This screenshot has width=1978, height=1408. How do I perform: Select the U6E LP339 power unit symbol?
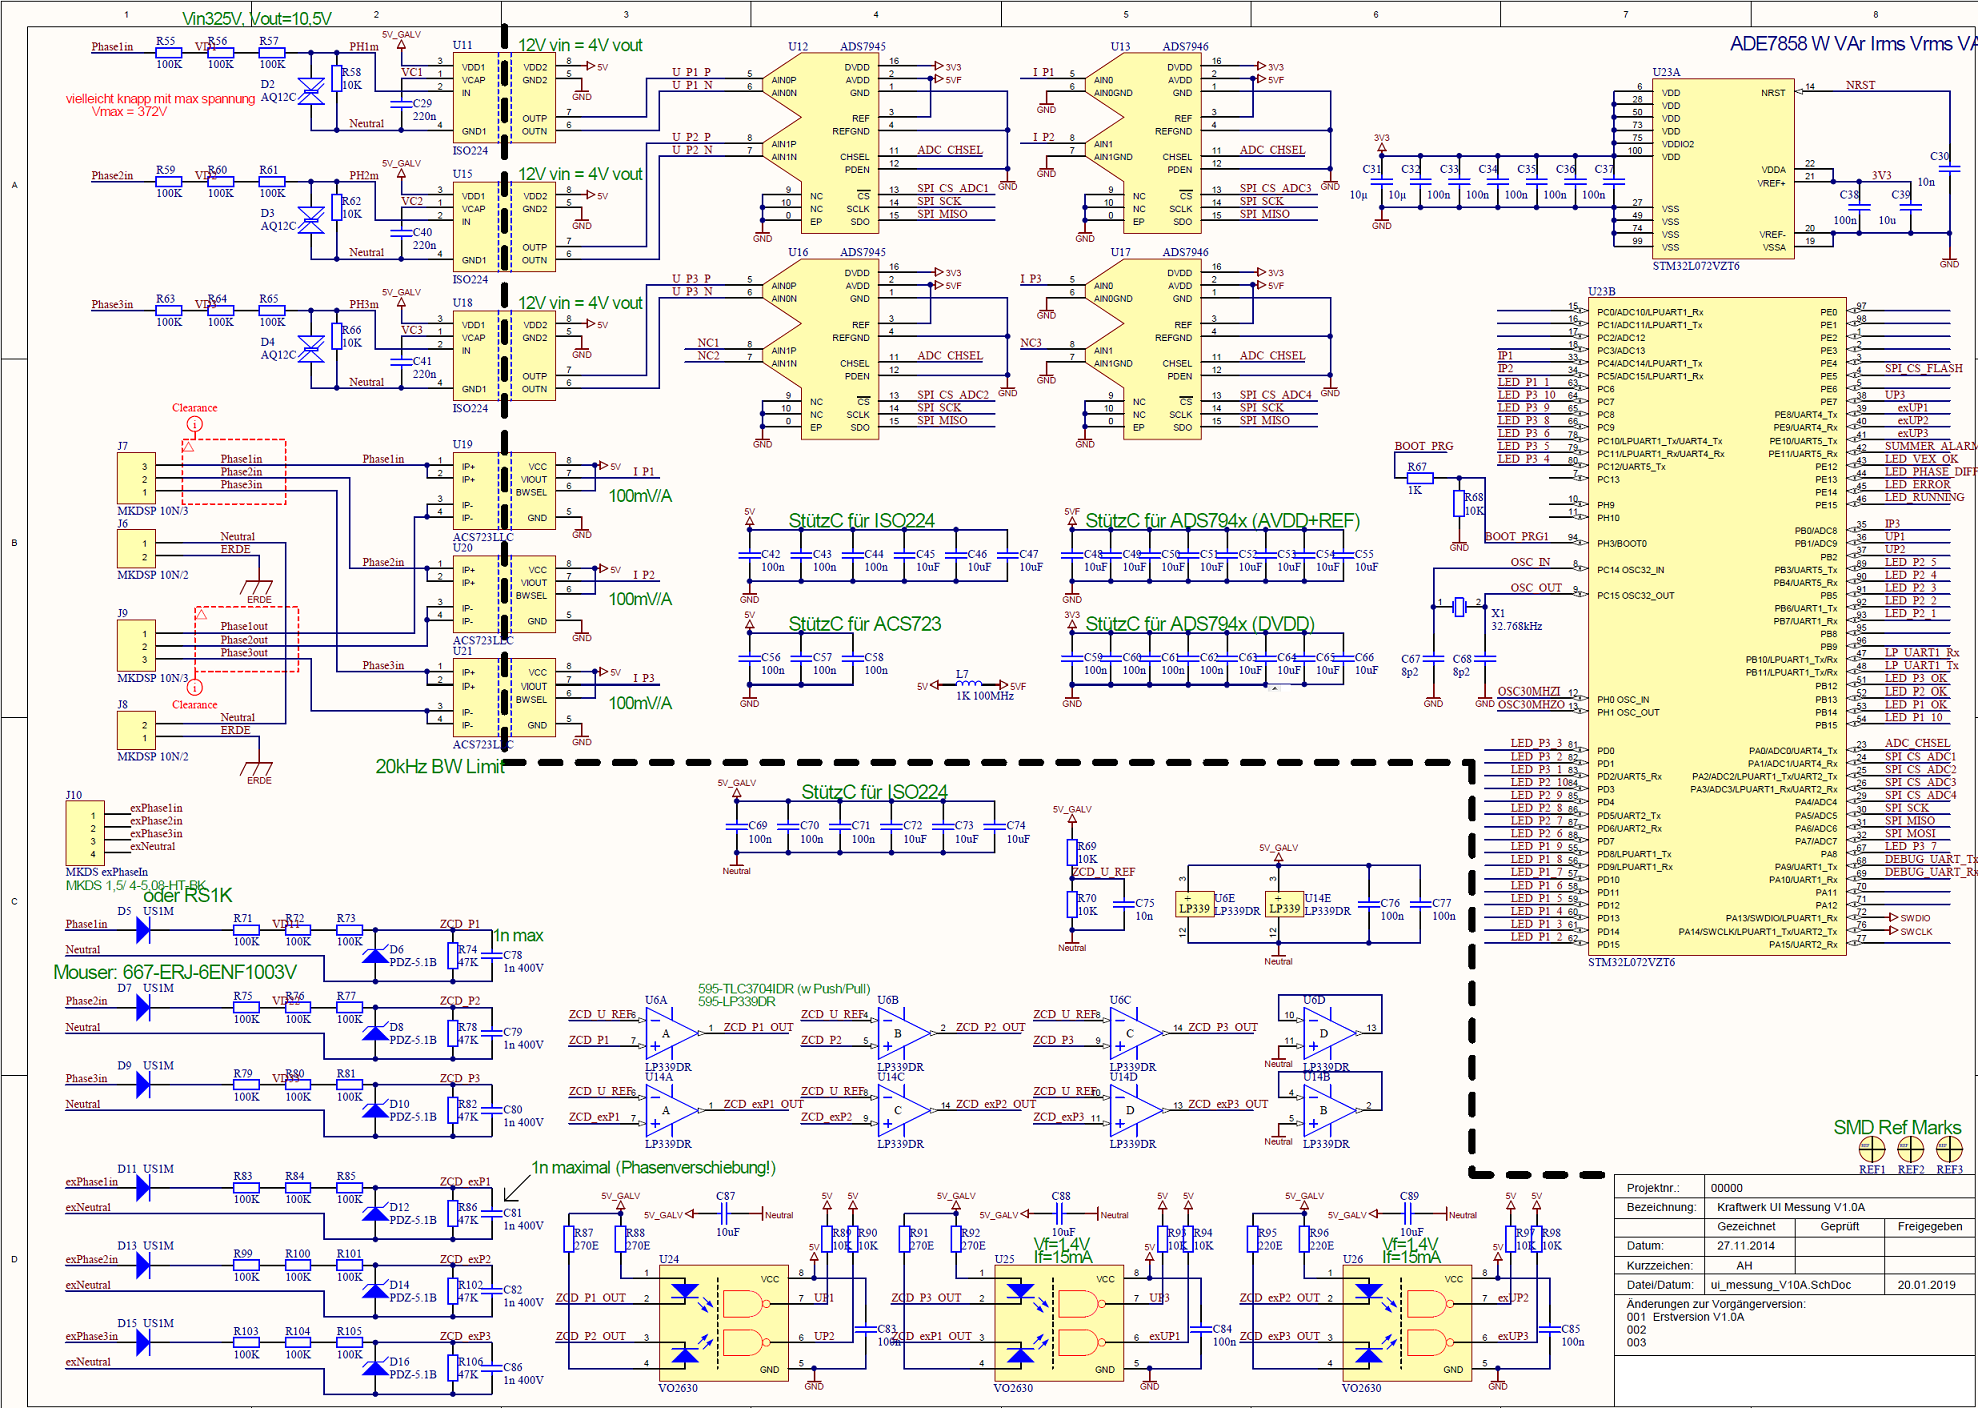pos(1194,904)
